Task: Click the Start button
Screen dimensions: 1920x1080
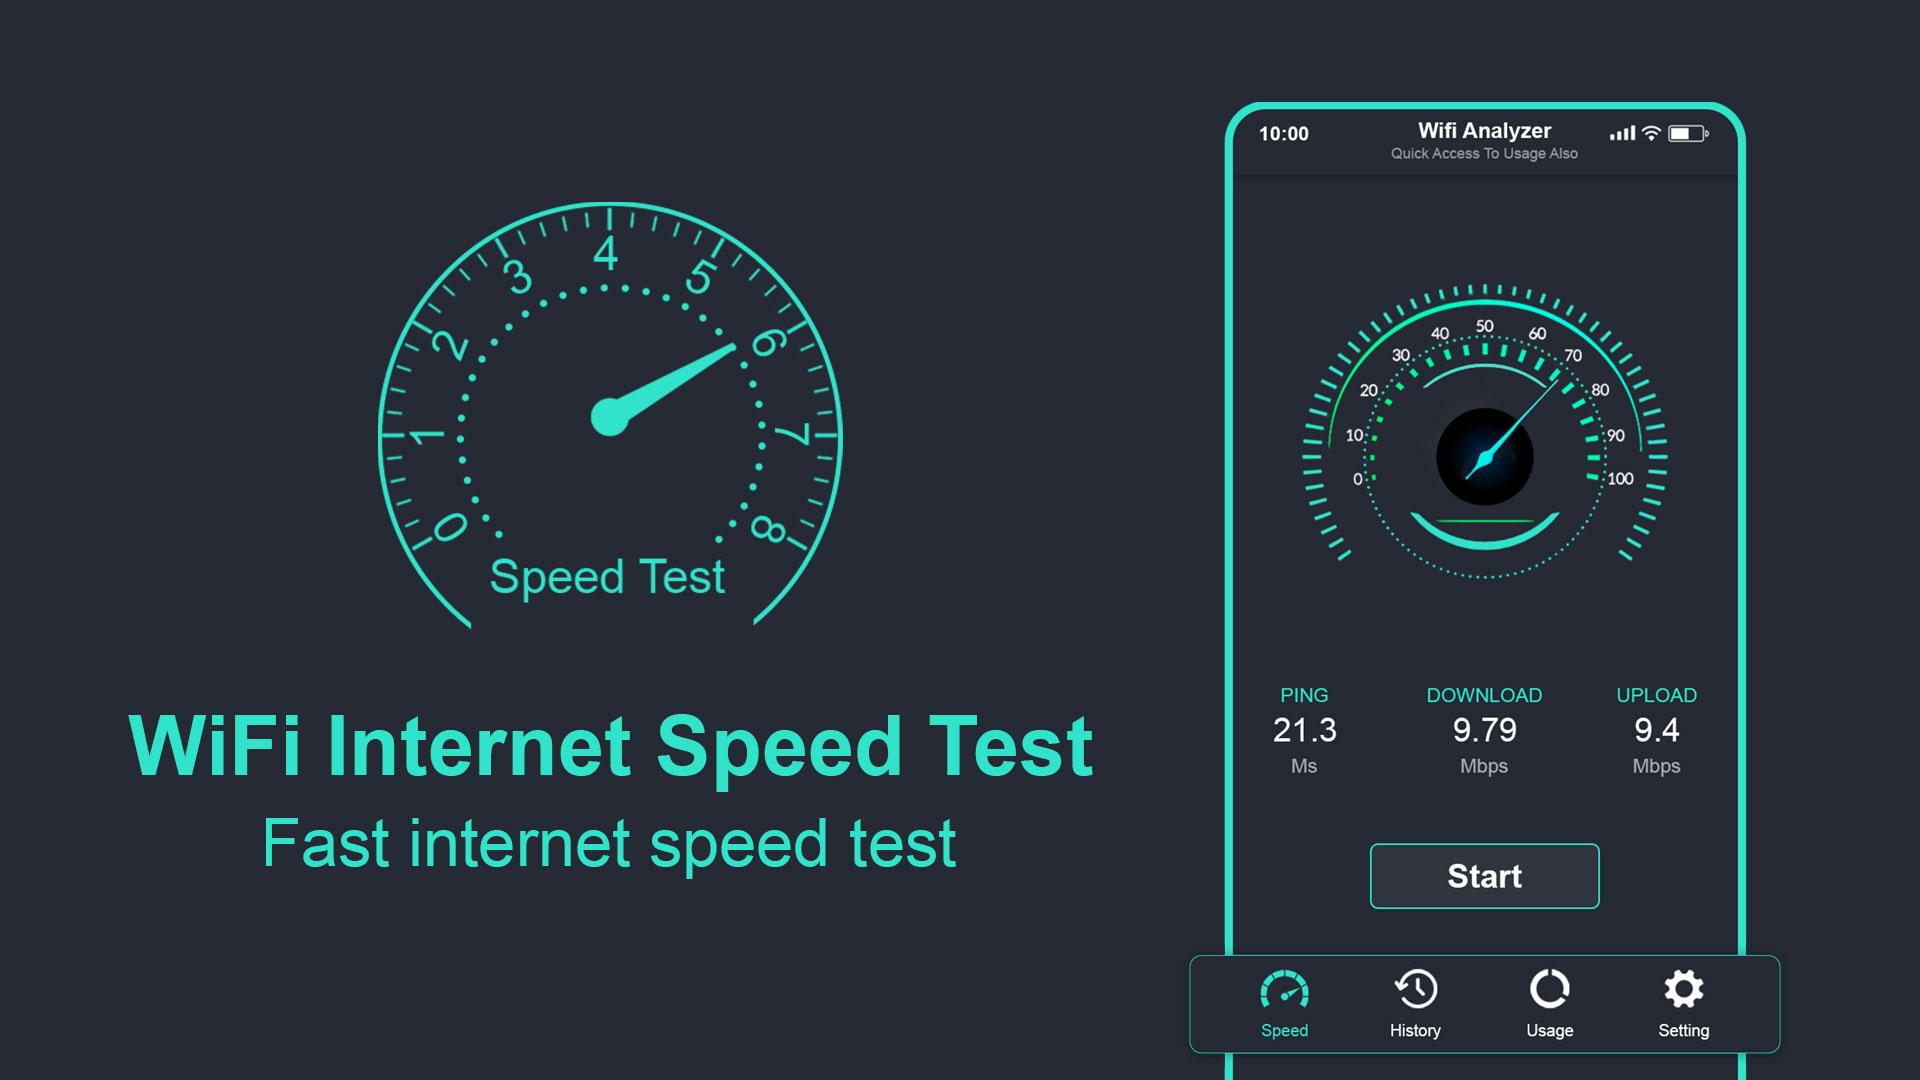Action: pos(1484,876)
